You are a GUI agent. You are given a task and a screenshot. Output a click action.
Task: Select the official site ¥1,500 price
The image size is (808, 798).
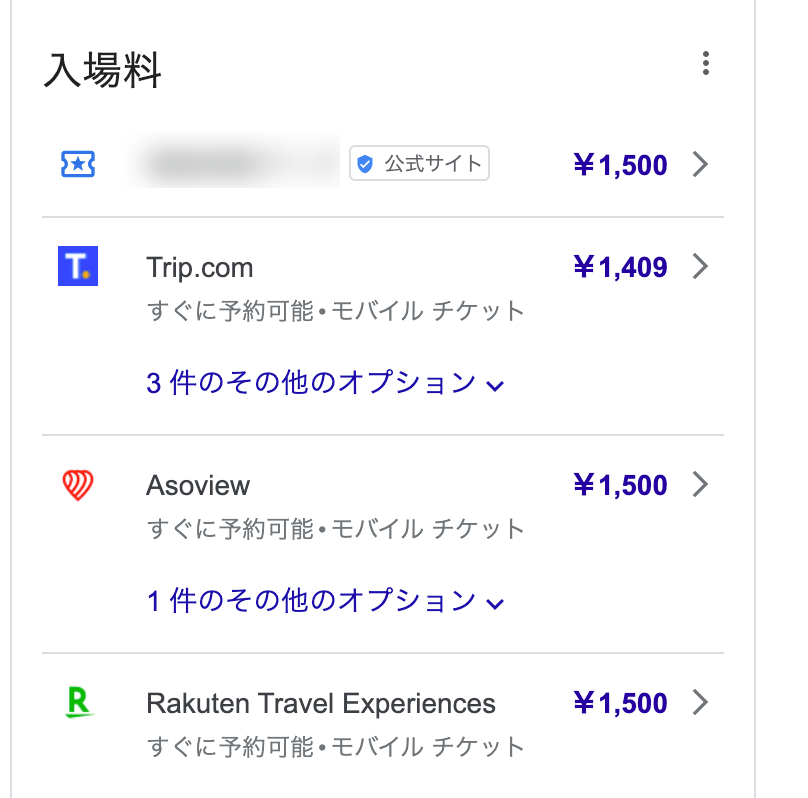620,165
